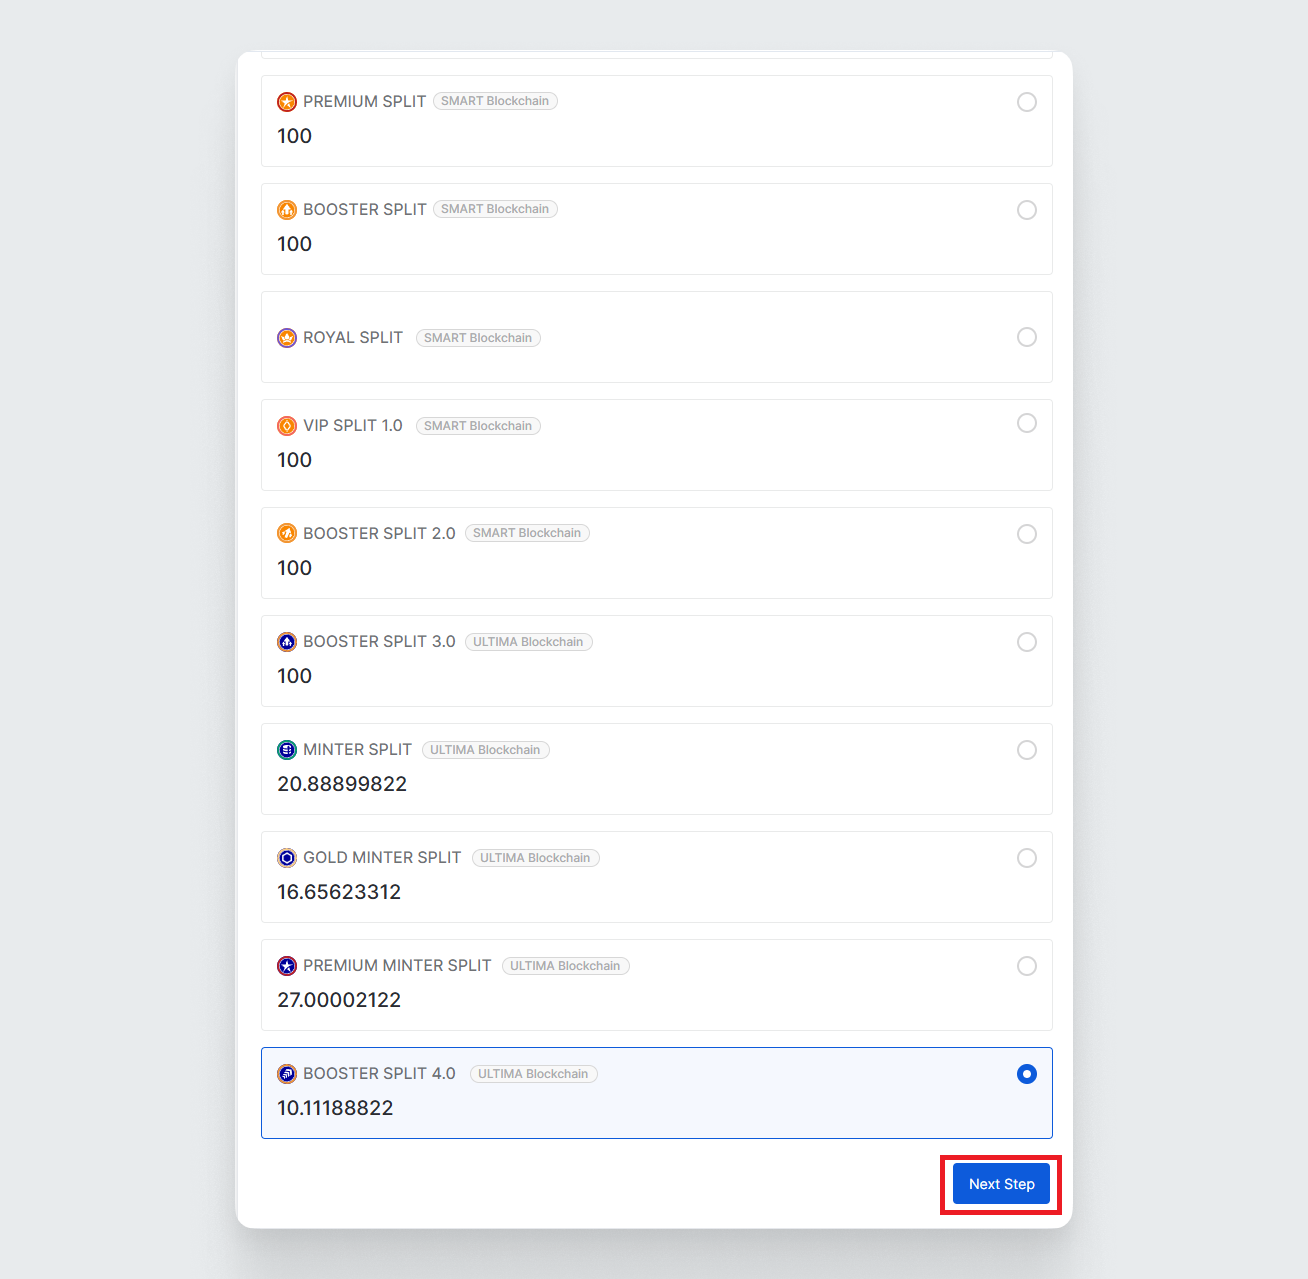Click the PREMIUM MINTER SPLIT ULTIMA Blockchain tag
Screen dimensions: 1308x1279
(x=565, y=966)
